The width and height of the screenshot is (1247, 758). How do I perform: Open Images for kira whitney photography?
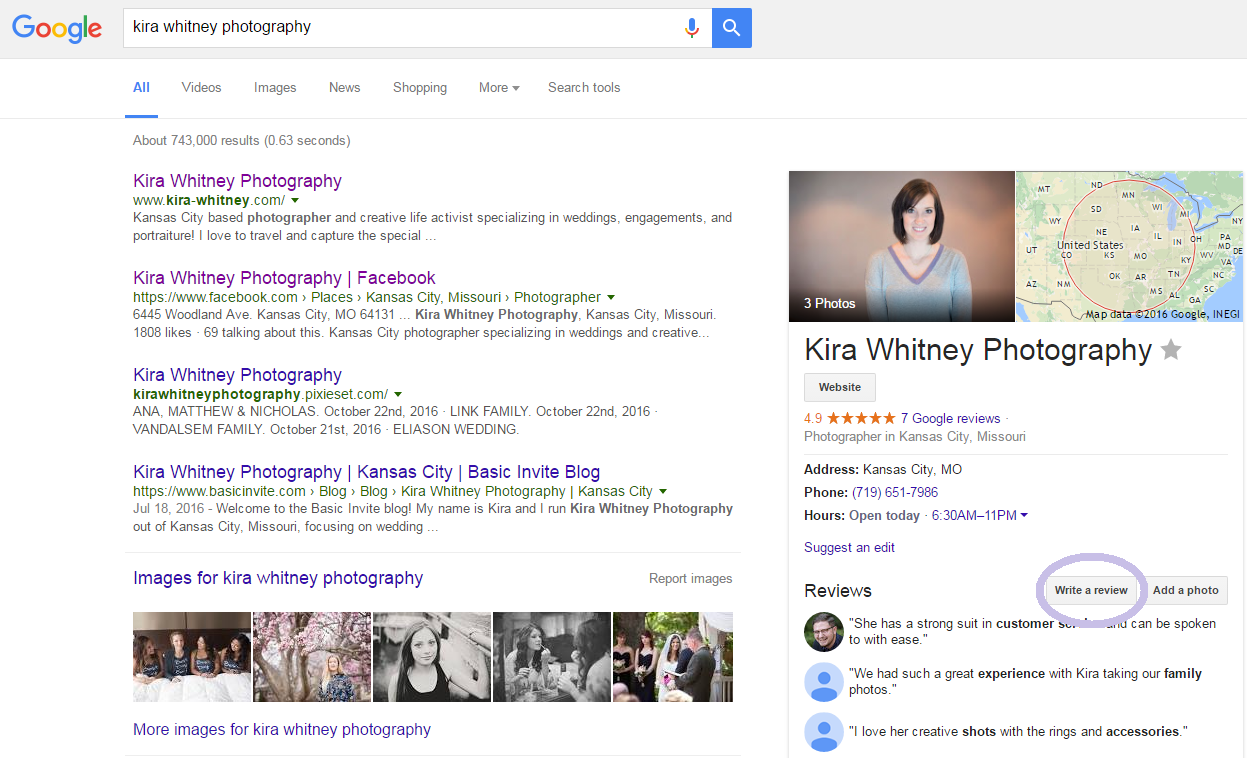click(278, 578)
